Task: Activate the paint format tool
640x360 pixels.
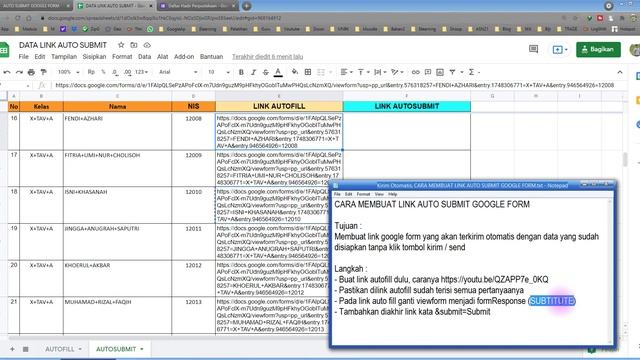Action: 44,72
